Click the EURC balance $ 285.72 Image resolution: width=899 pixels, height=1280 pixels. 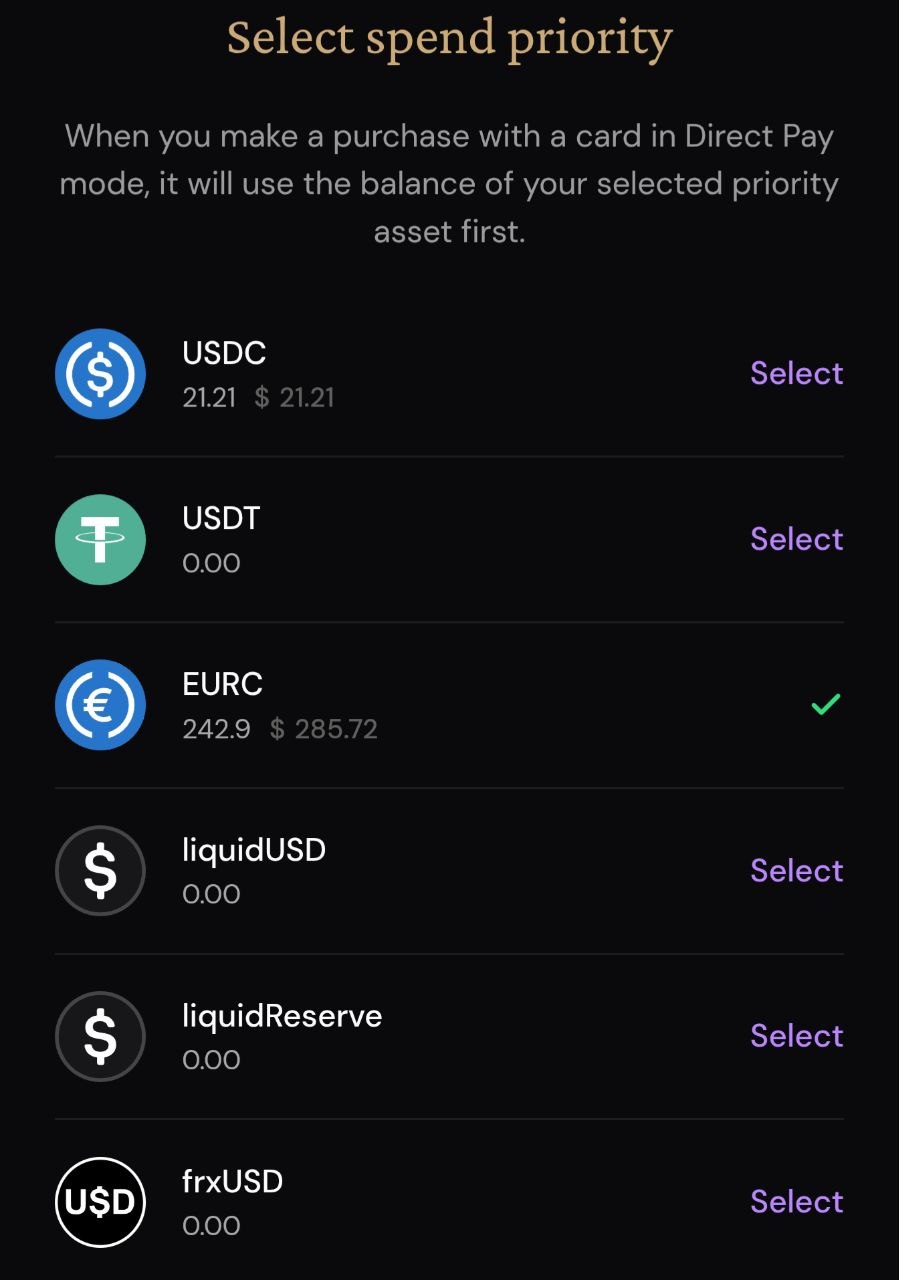(x=324, y=729)
